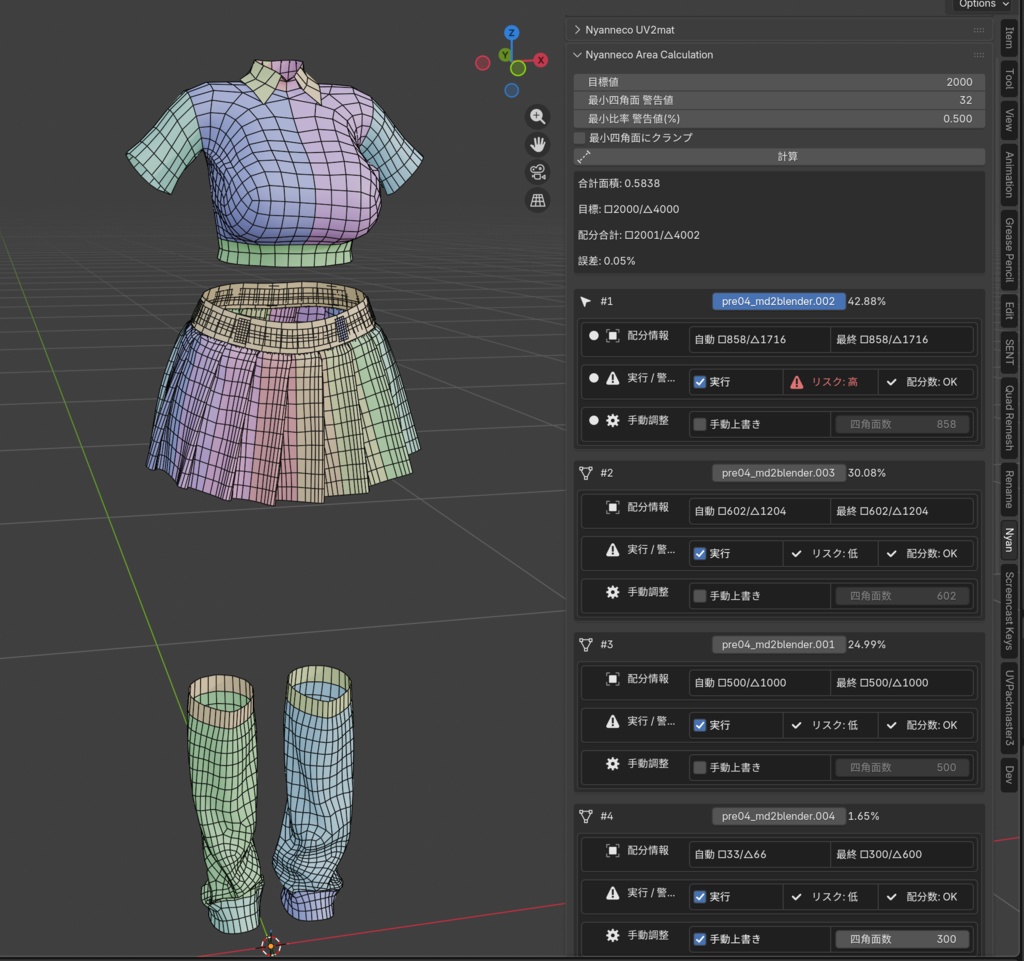Click the mesh icon beside #2
This screenshot has height=961, width=1024.
(586, 473)
